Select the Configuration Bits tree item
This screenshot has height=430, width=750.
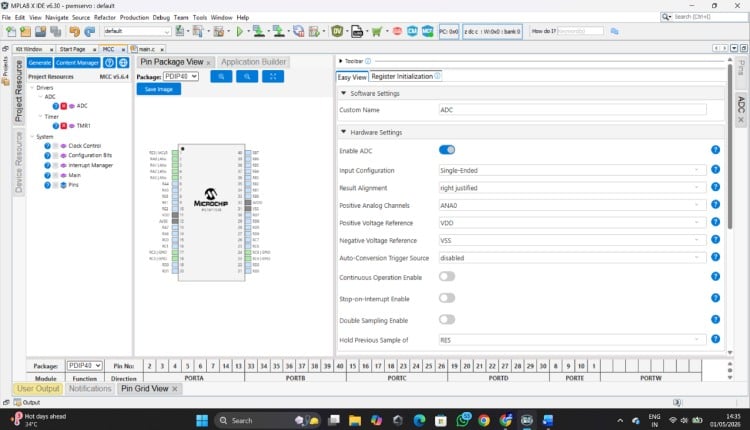[90, 155]
